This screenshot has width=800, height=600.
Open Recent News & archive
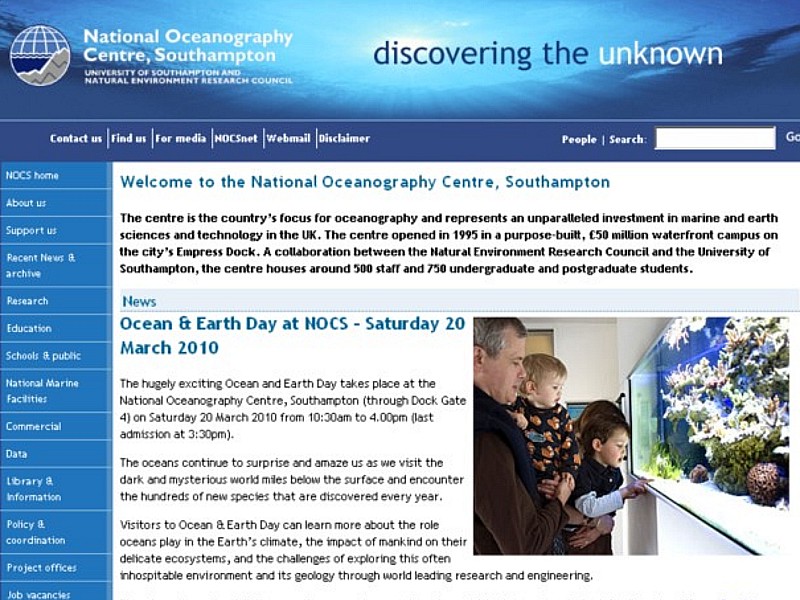pyautogui.click(x=56, y=265)
